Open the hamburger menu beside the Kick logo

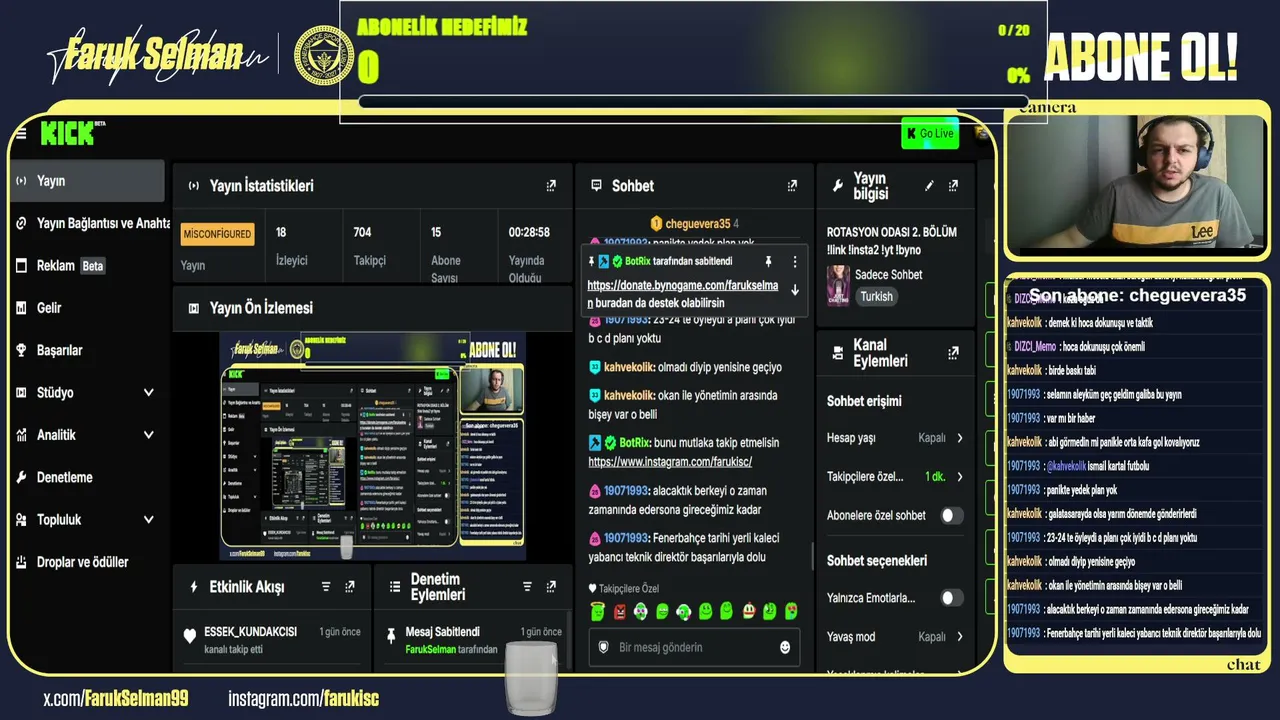coord(20,134)
